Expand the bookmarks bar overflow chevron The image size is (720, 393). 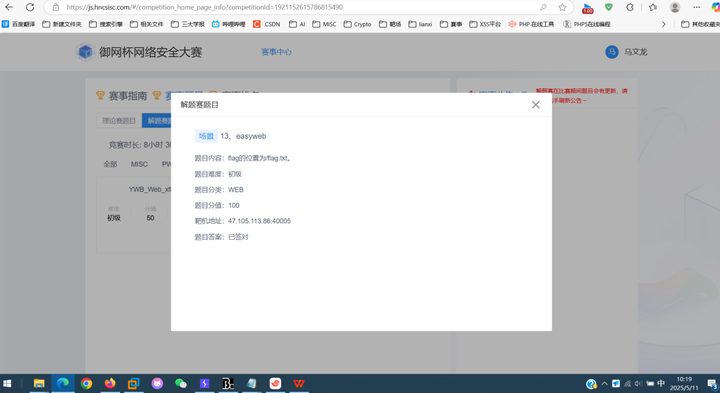(x=663, y=24)
